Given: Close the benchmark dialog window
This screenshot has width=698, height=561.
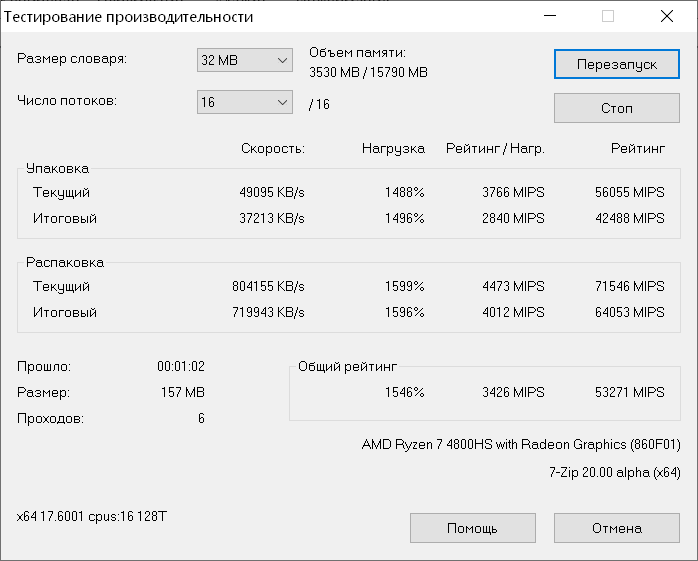Looking at the screenshot, I should (x=667, y=17).
